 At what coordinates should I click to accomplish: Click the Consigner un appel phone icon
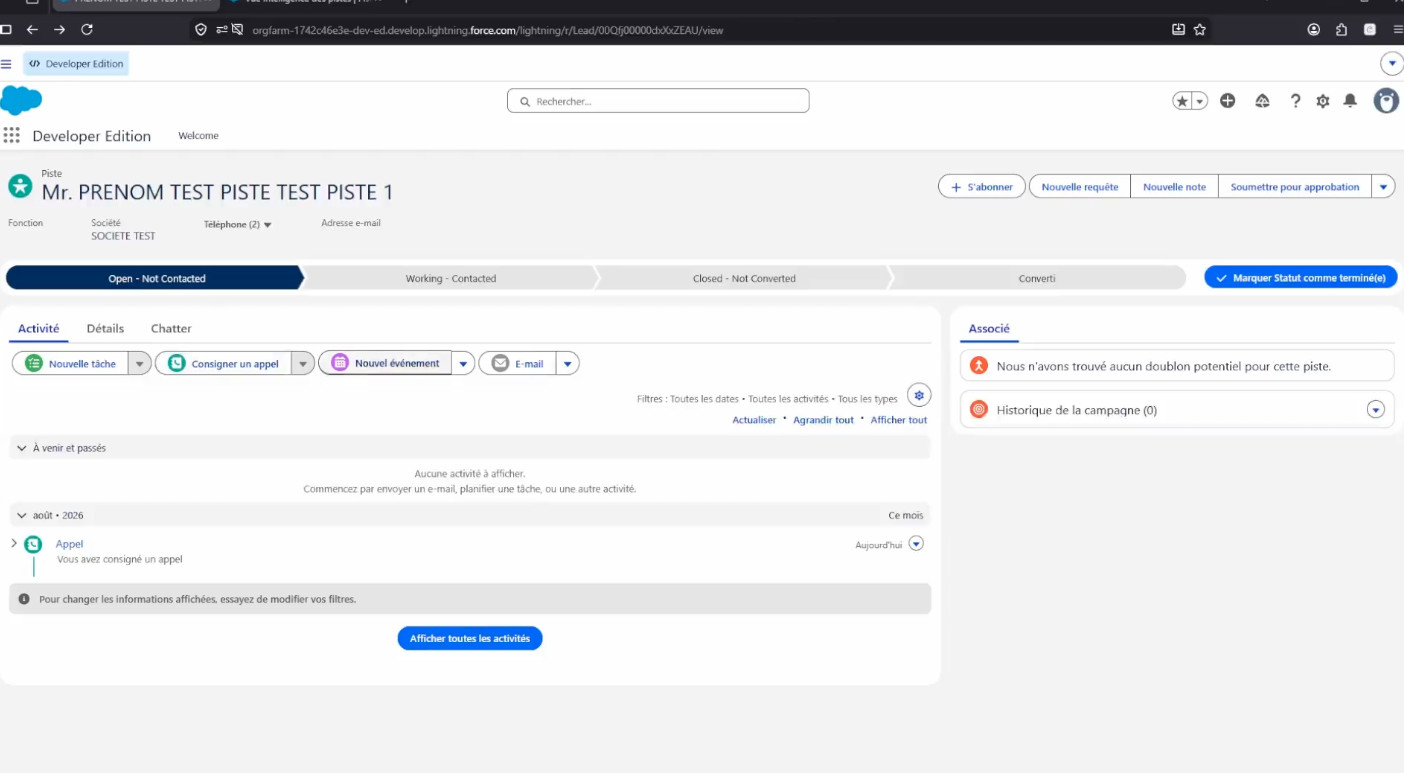[x=177, y=364]
